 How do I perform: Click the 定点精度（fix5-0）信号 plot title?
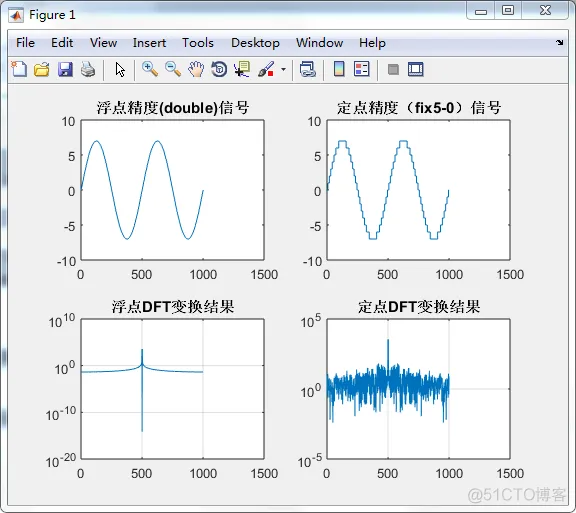coord(419,108)
